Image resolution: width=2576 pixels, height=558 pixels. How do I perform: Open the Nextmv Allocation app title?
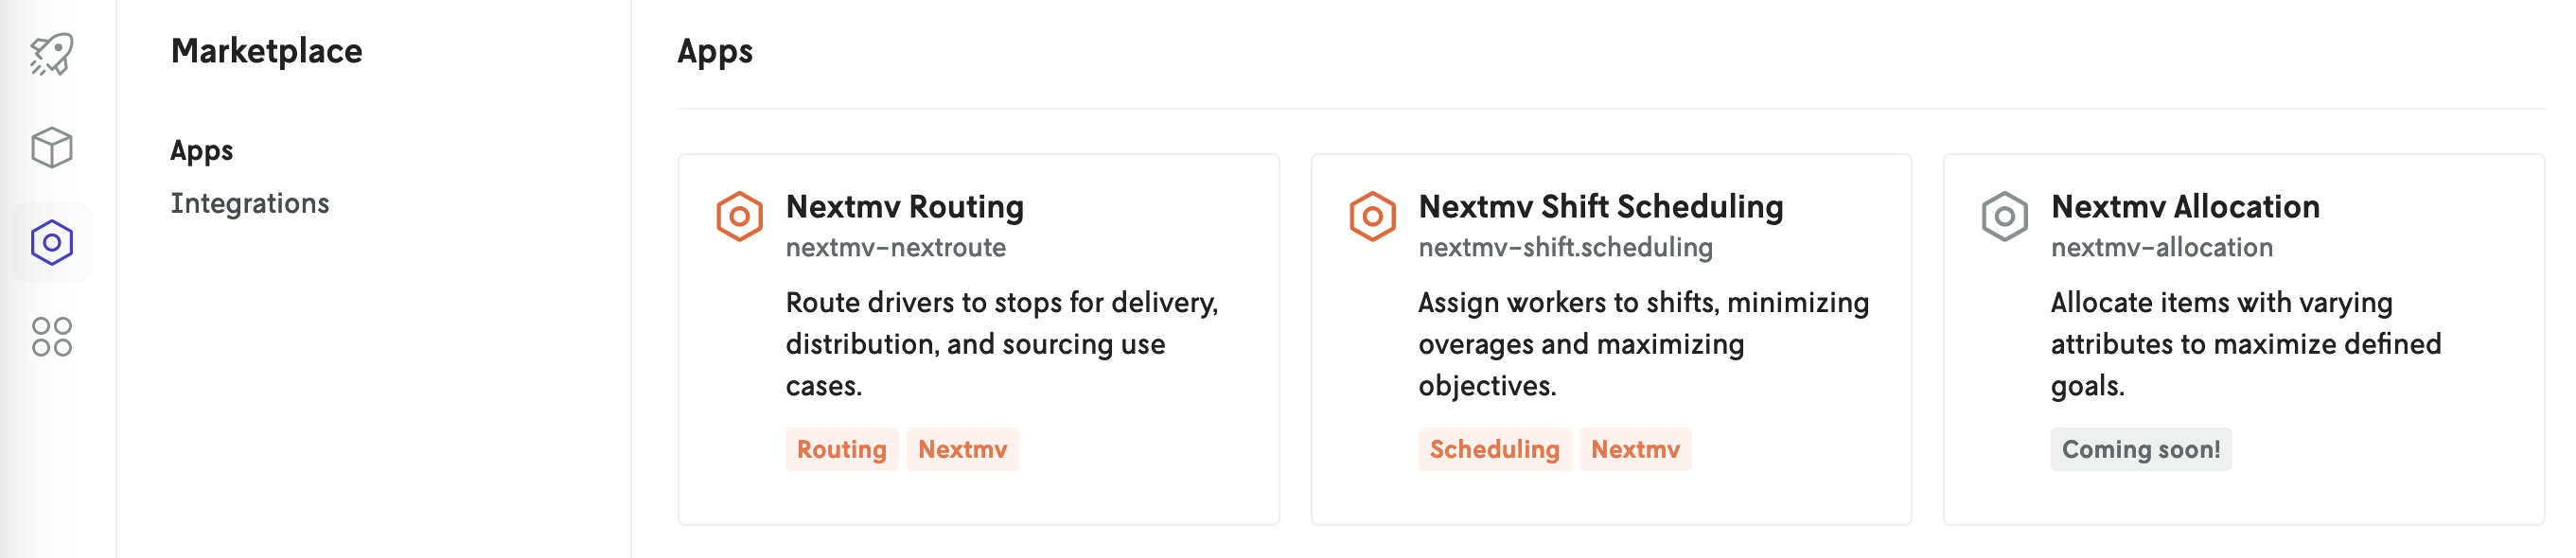pyautogui.click(x=2185, y=206)
